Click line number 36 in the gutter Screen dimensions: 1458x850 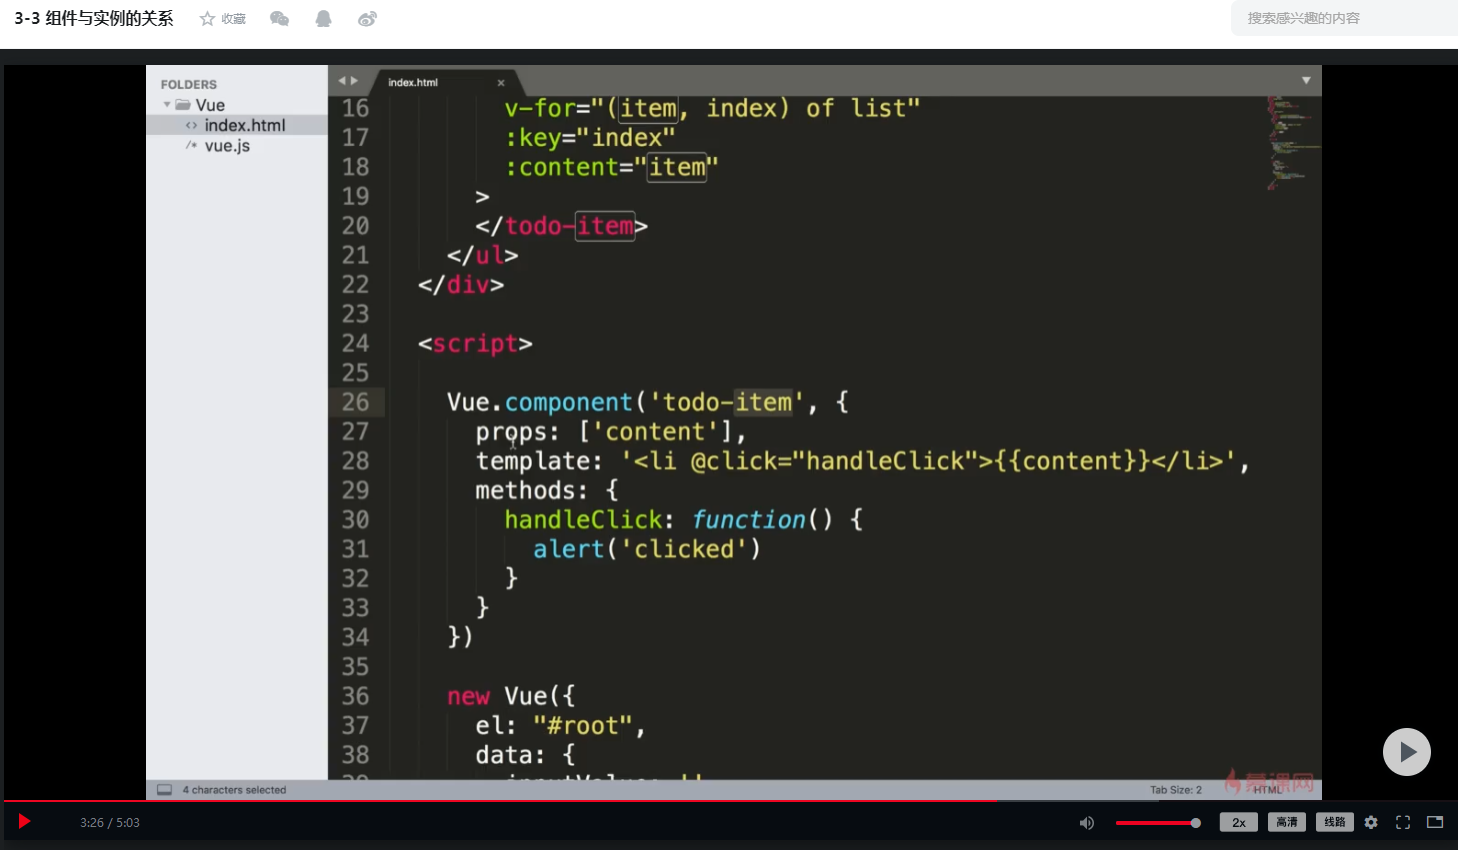click(355, 696)
